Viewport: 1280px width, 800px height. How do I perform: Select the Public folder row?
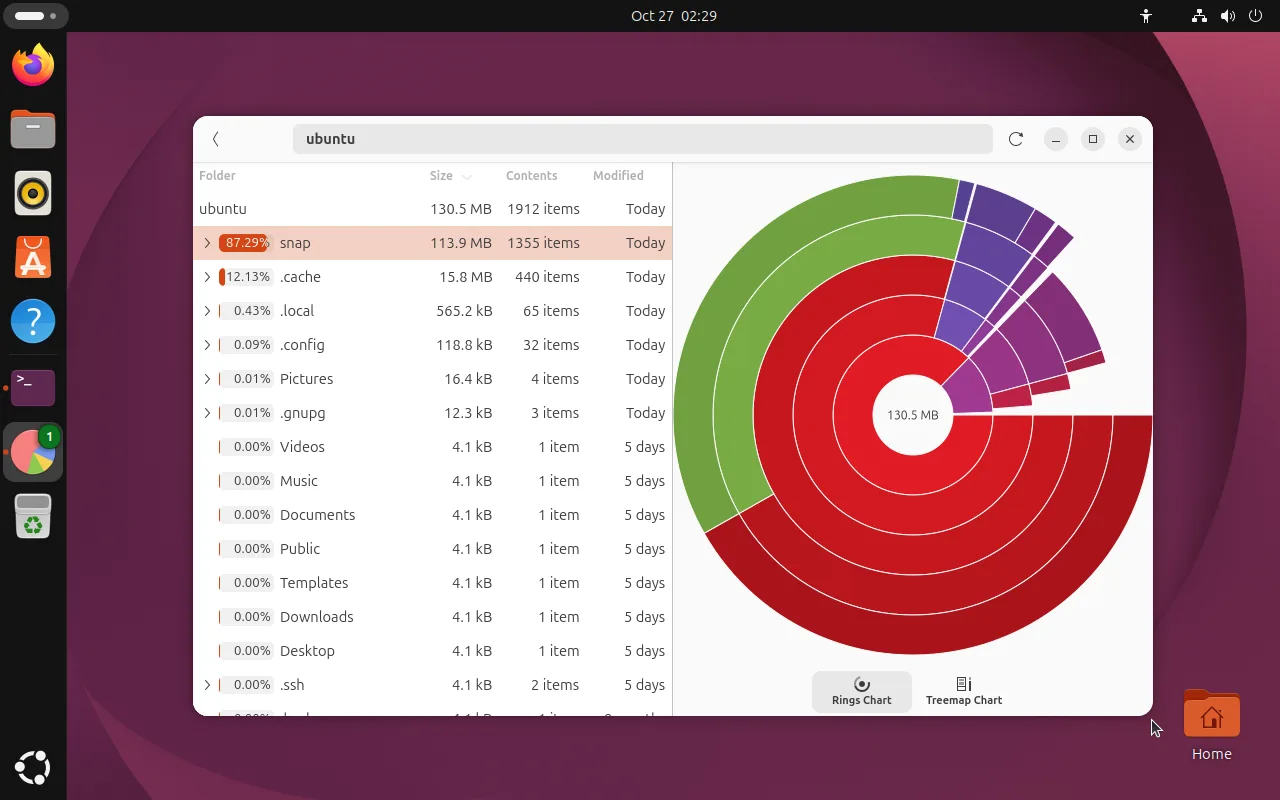point(432,549)
